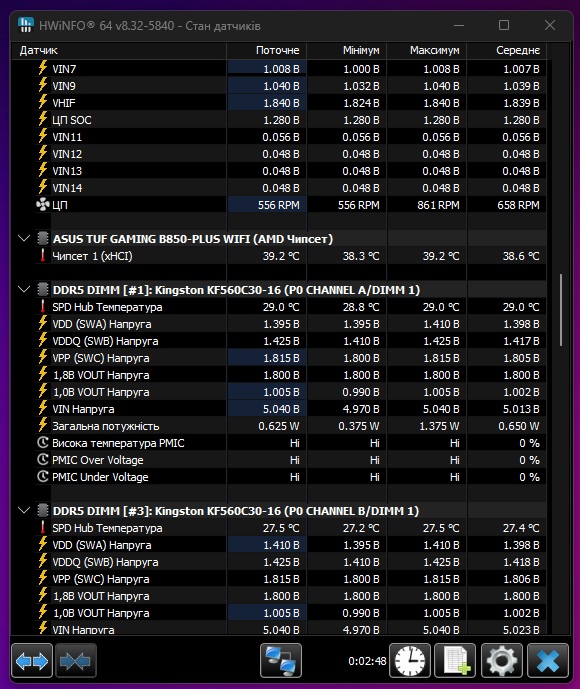Click the lightning icon next to VIN14
The width and height of the screenshot is (580, 689).
pos(43,188)
